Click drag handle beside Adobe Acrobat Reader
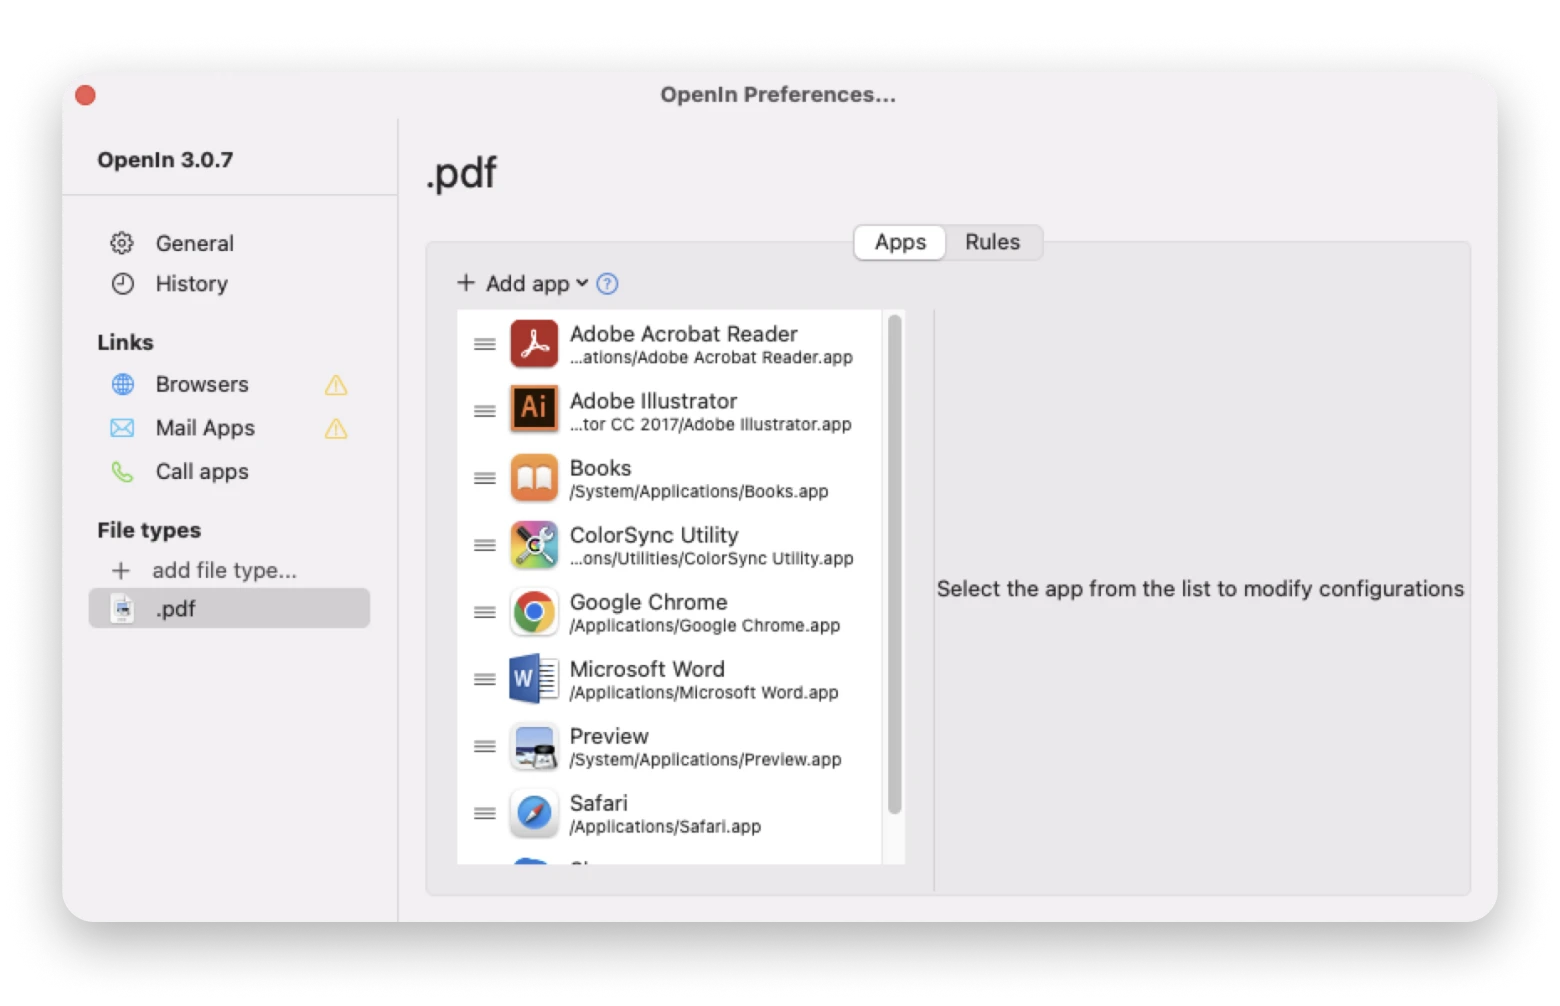This screenshot has width=1560, height=1006. (485, 344)
